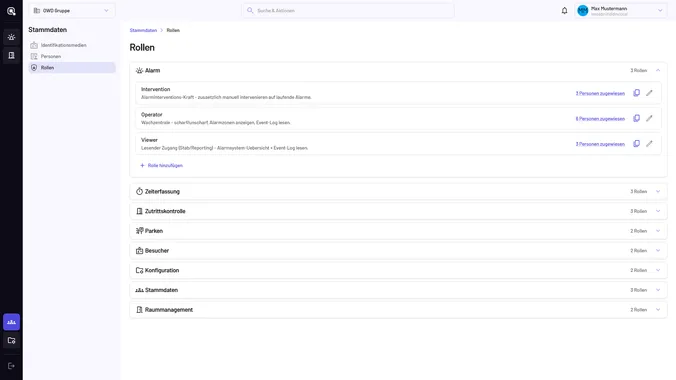Open the configuration folder icon in left rail
The image size is (676, 380).
11,340
